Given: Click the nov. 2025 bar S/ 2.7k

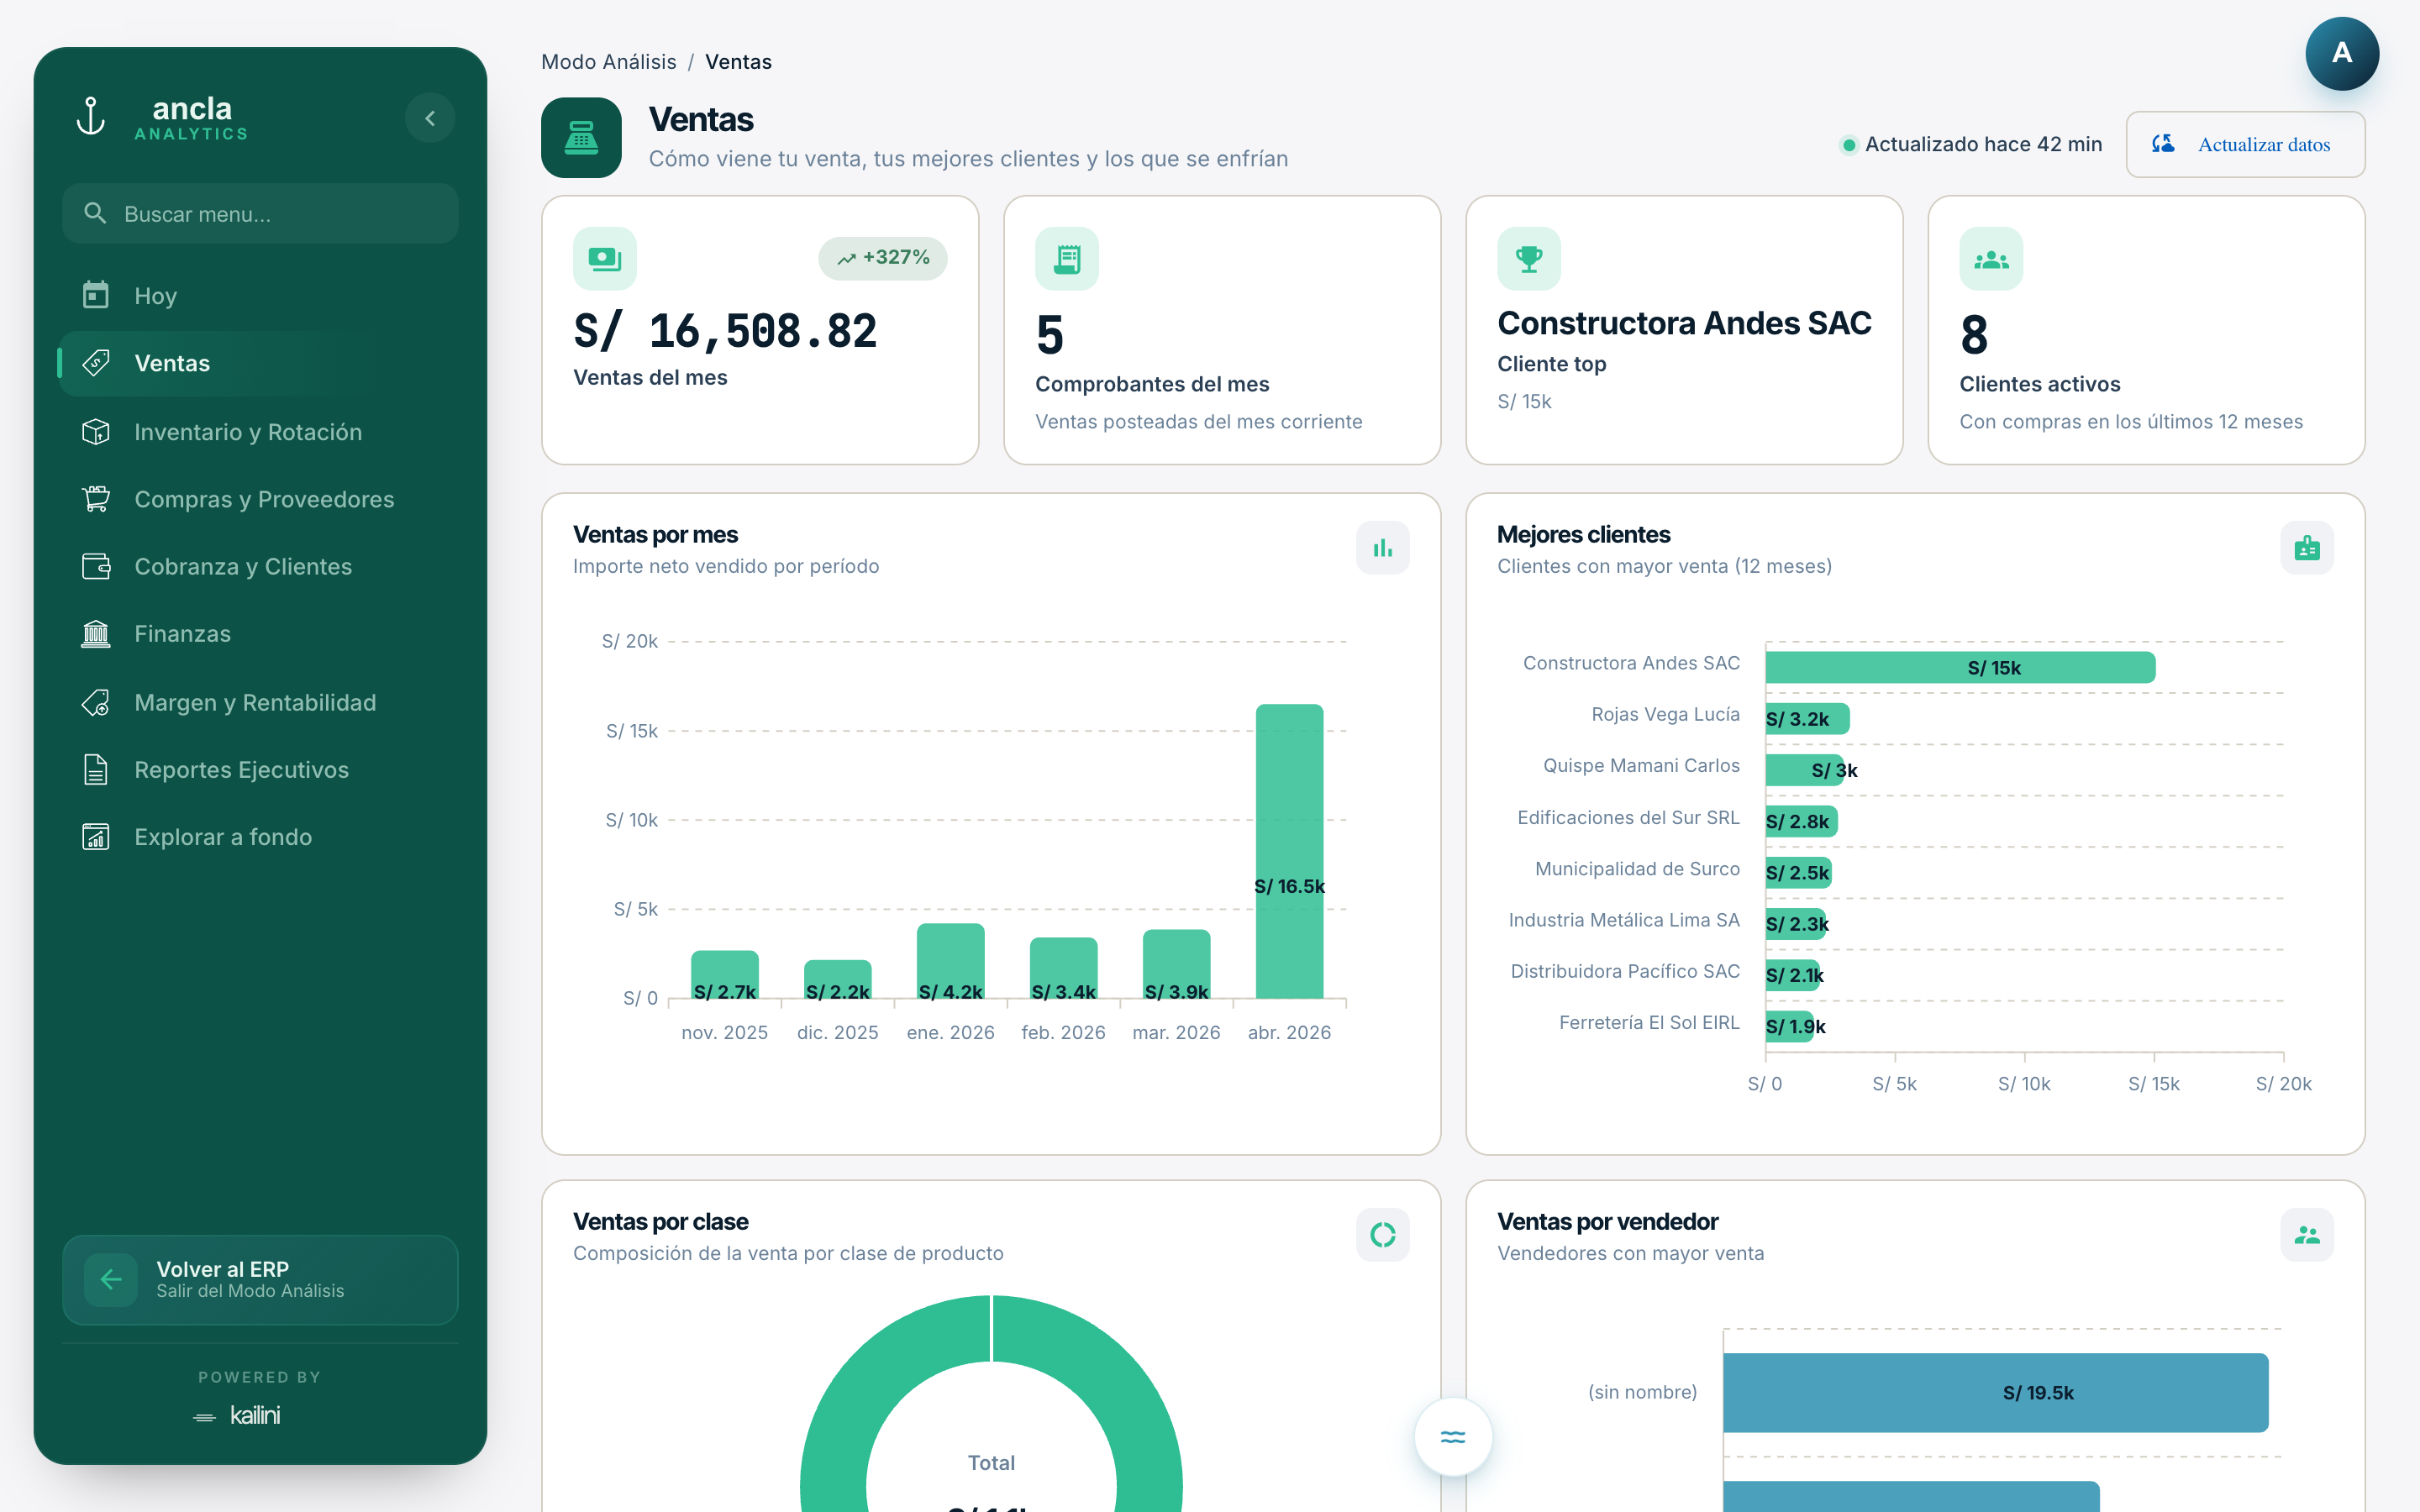Looking at the screenshot, I should (724, 975).
